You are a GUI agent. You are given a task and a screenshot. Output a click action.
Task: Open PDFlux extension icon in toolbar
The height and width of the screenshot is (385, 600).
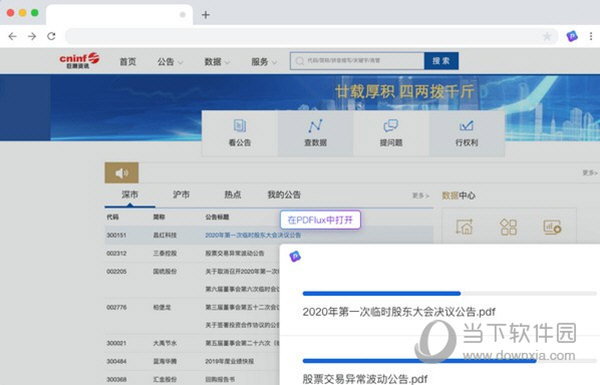pyautogui.click(x=572, y=36)
